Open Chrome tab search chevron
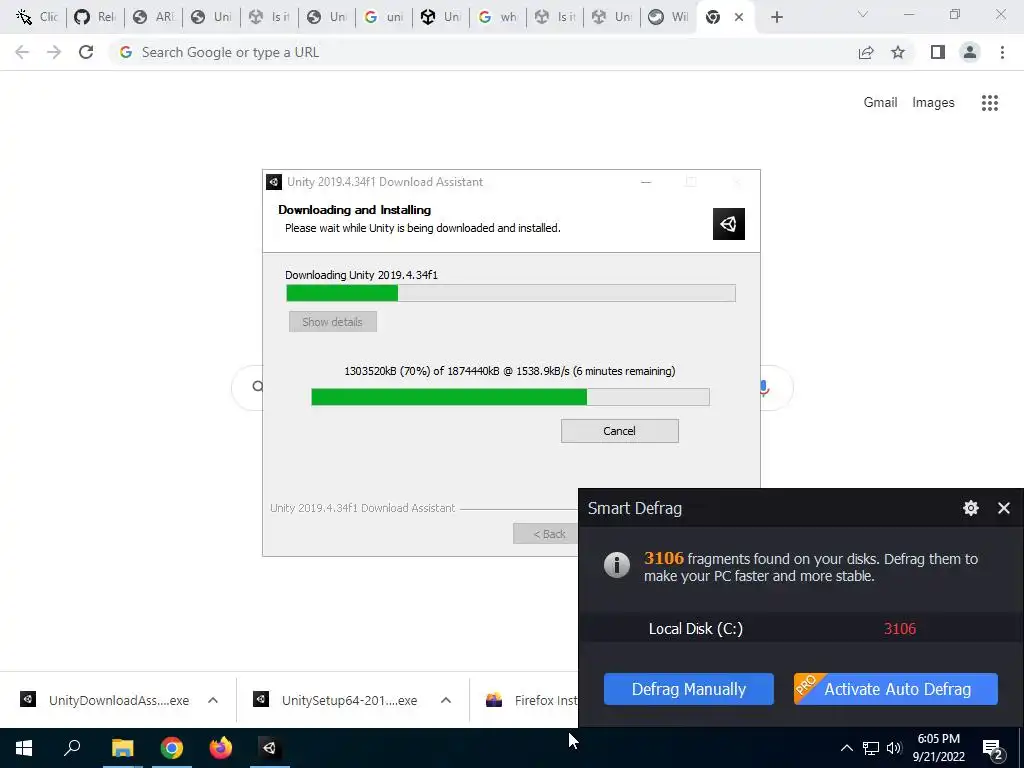The image size is (1024, 768). [863, 14]
